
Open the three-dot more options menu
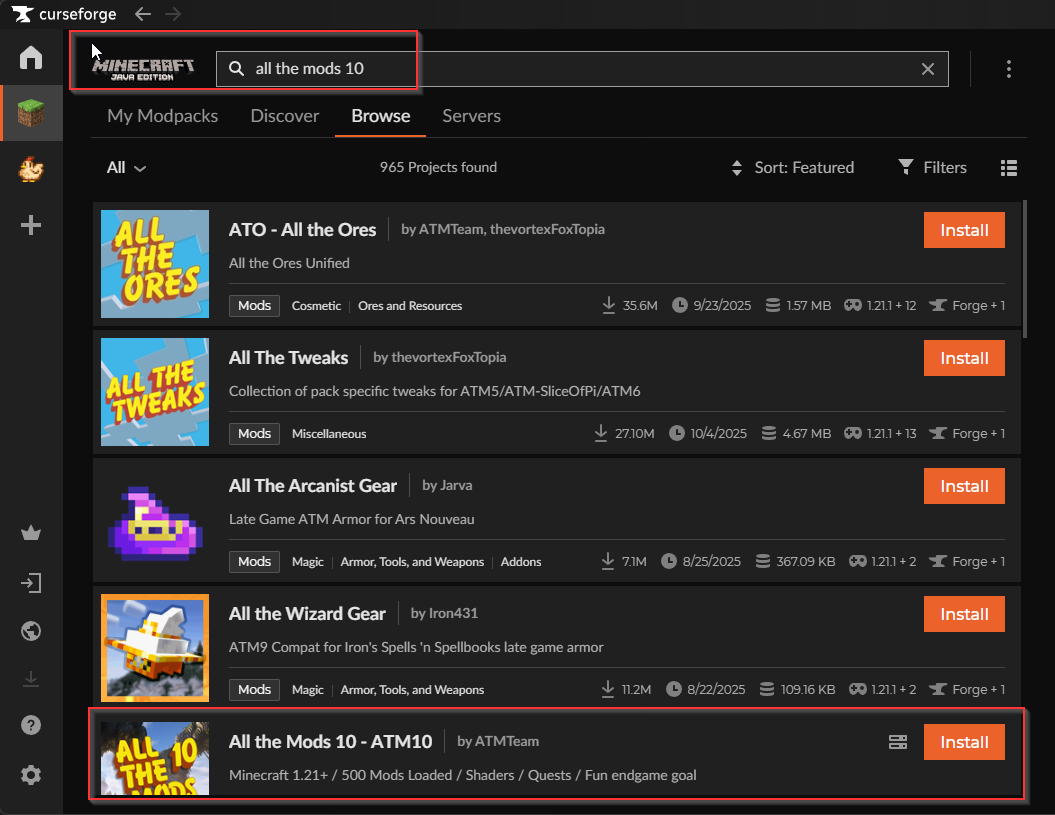click(1009, 69)
